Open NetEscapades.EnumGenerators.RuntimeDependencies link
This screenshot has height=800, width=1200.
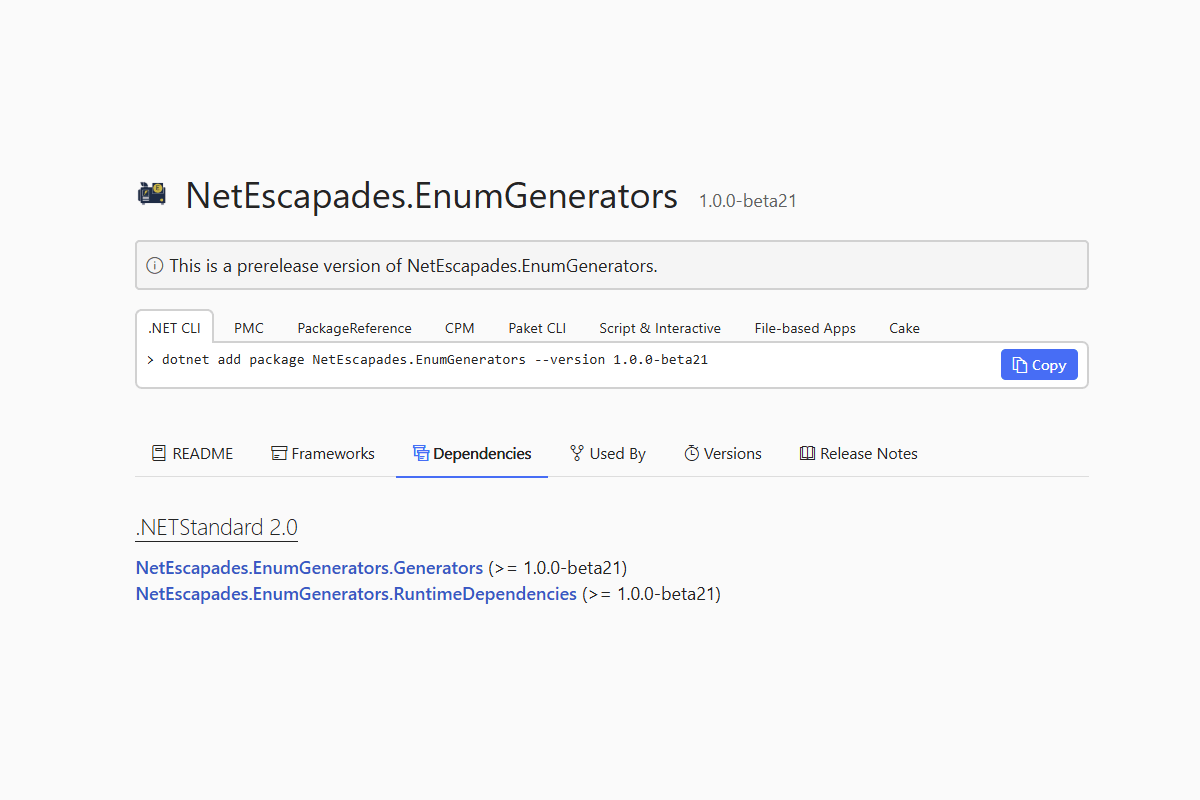pos(356,594)
